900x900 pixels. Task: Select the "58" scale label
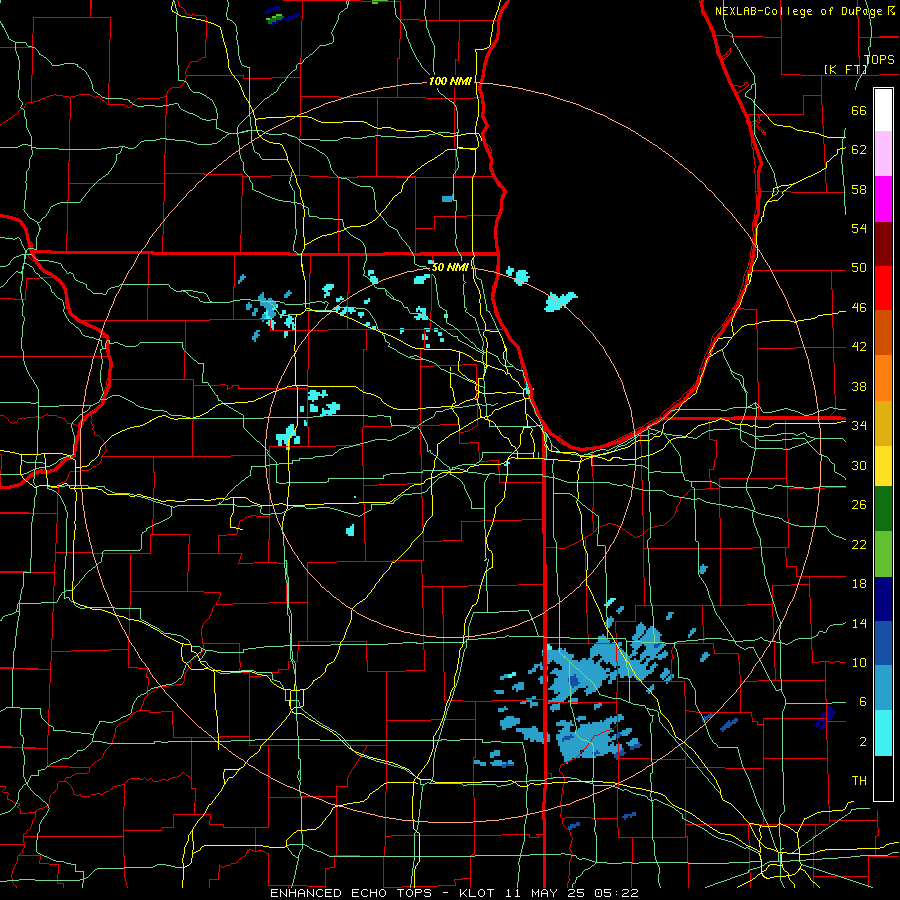coord(859,189)
